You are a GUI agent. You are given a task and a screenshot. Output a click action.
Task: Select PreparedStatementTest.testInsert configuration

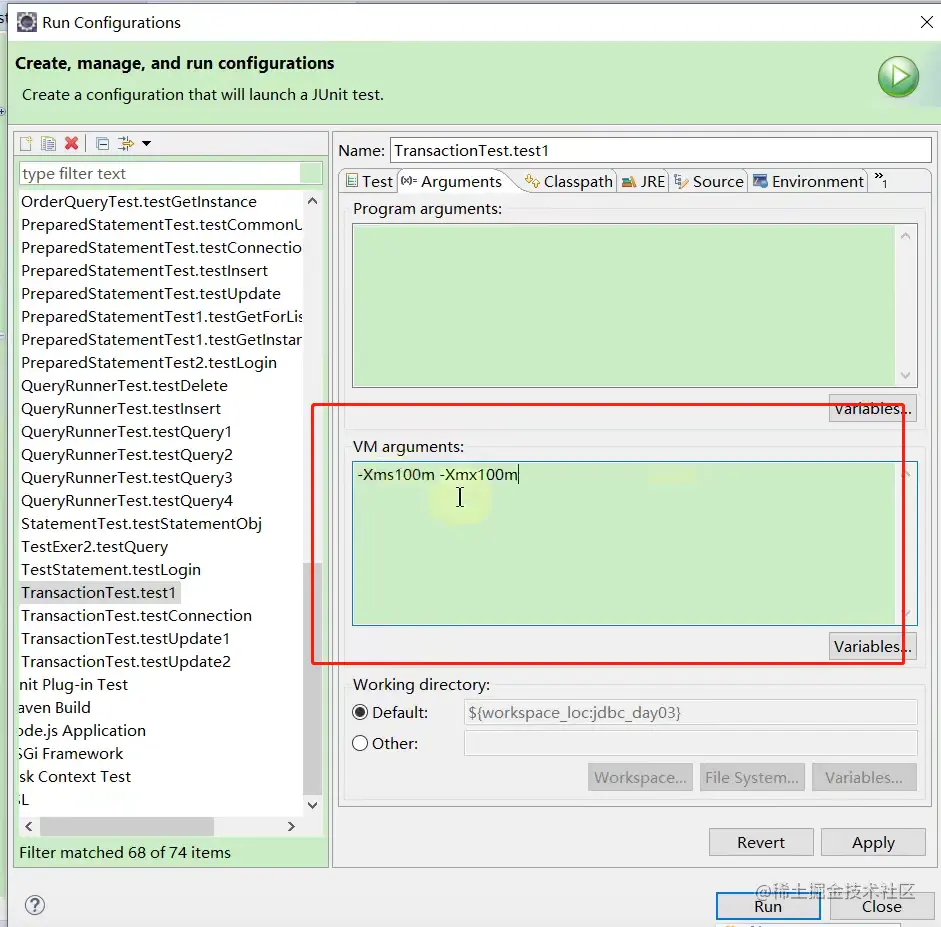[144, 271]
